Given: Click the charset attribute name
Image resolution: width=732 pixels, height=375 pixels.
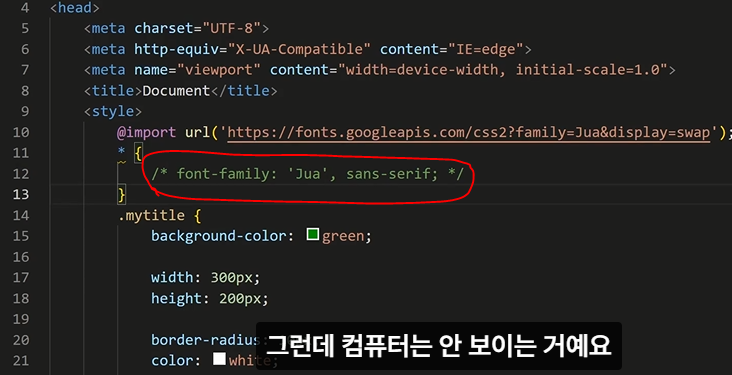Looking at the screenshot, I should [163, 28].
